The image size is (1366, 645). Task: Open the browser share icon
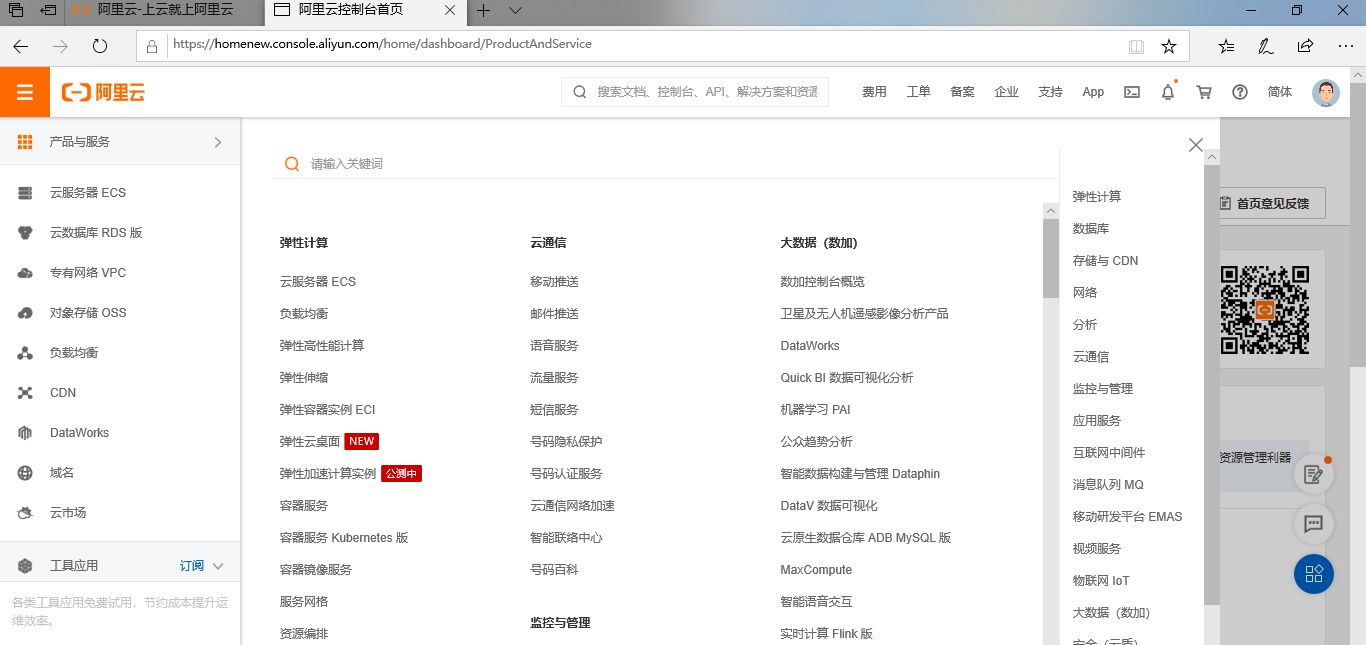pos(1305,46)
